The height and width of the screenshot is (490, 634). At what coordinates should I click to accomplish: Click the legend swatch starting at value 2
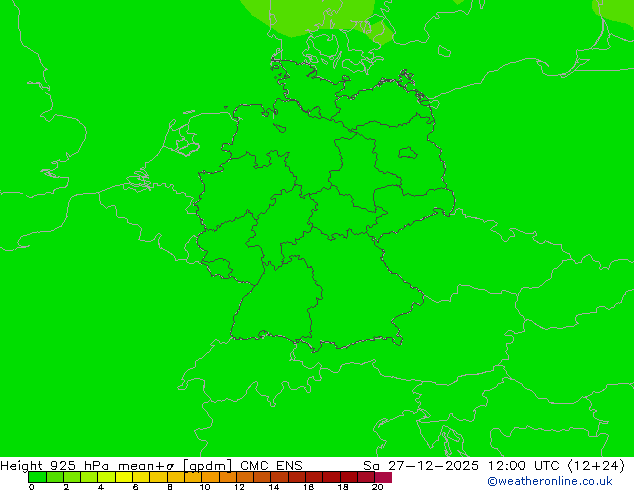coord(72,477)
